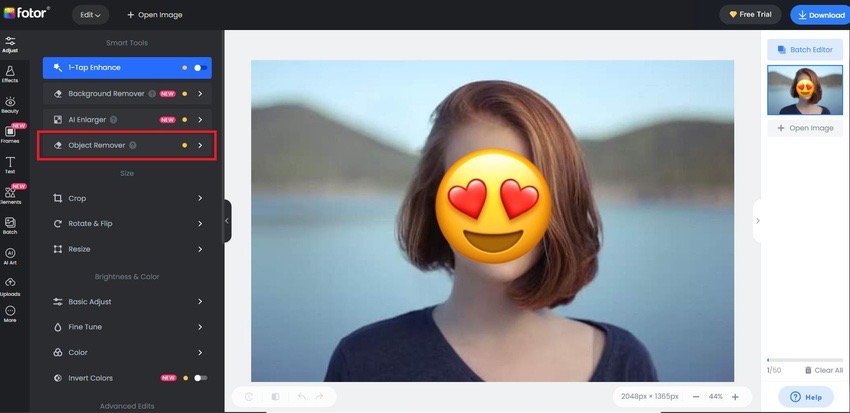Image resolution: width=850 pixels, height=413 pixels.
Task: Open the Effects sidebar tab
Action: point(10,75)
